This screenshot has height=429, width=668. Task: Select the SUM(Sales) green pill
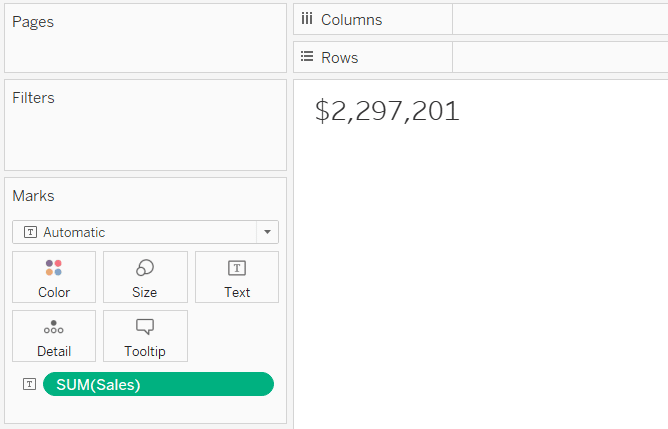click(158, 384)
